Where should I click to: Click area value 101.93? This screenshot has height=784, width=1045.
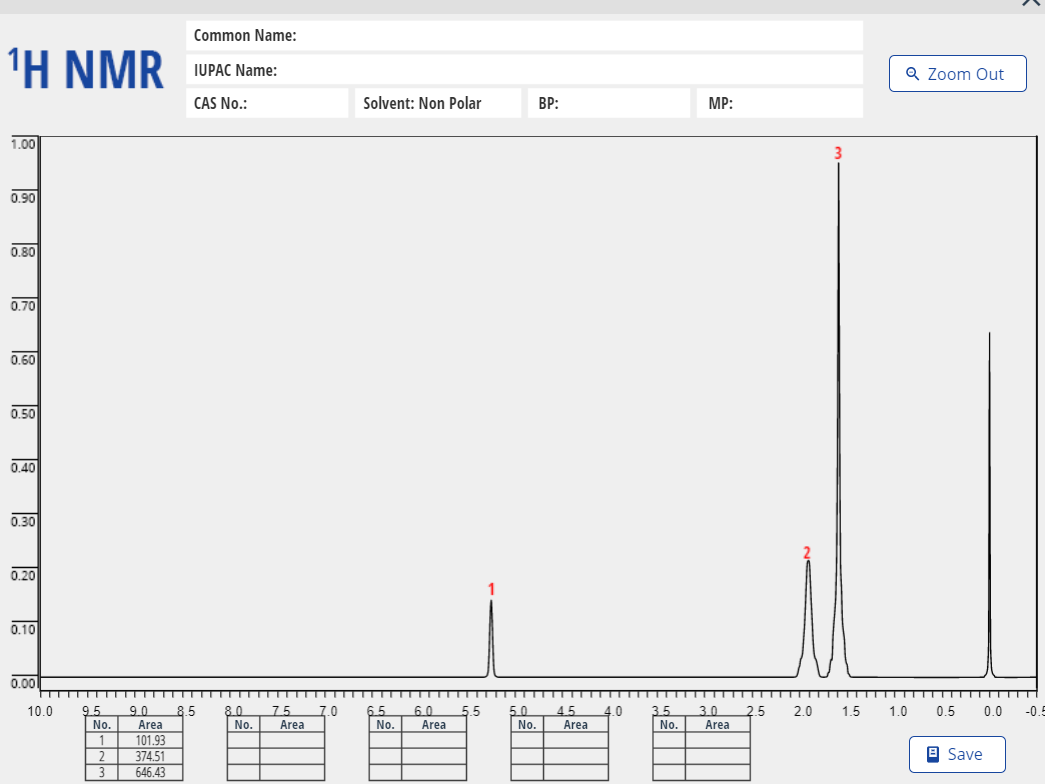[x=151, y=741]
